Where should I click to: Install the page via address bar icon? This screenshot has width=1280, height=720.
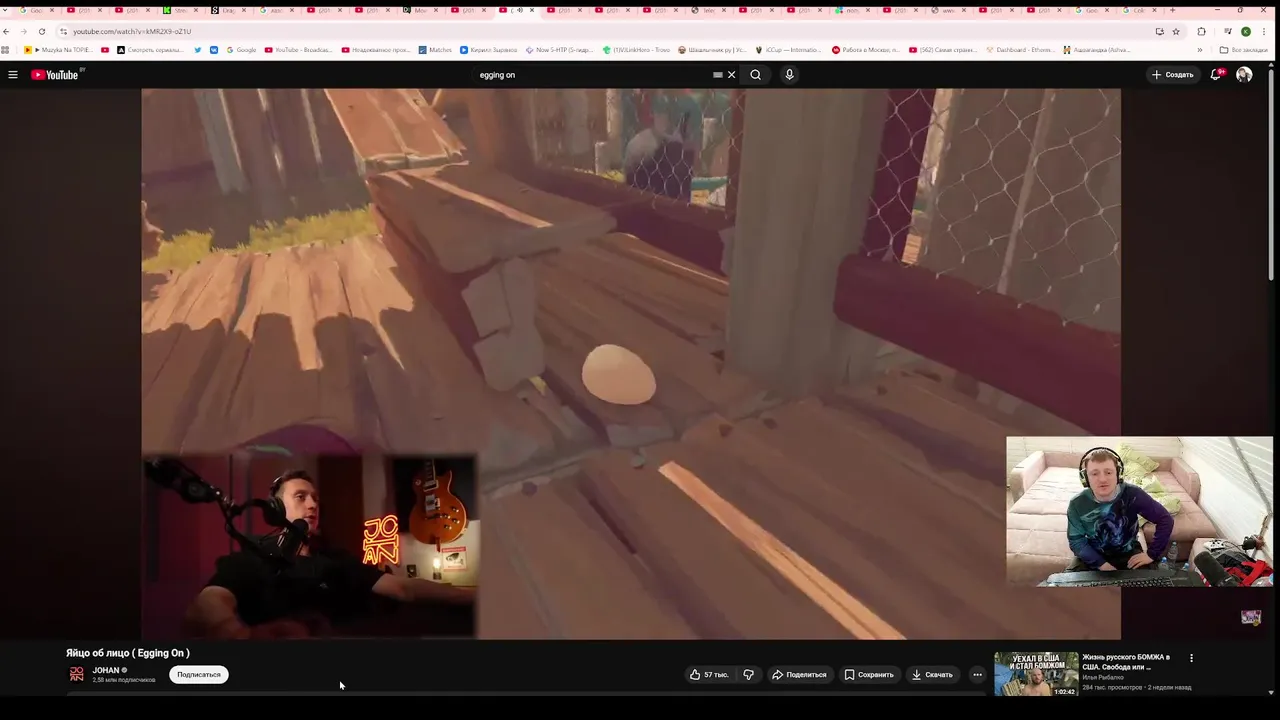1159,31
